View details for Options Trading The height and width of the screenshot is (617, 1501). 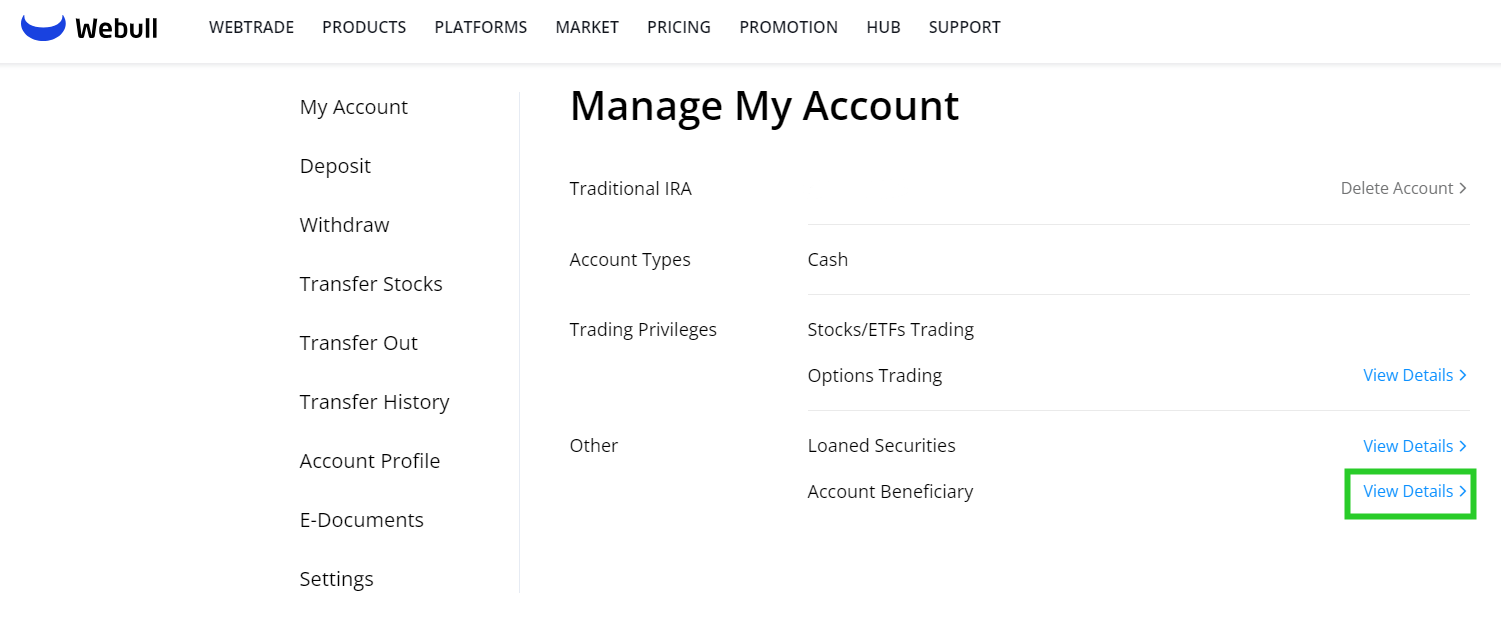[x=1408, y=375]
